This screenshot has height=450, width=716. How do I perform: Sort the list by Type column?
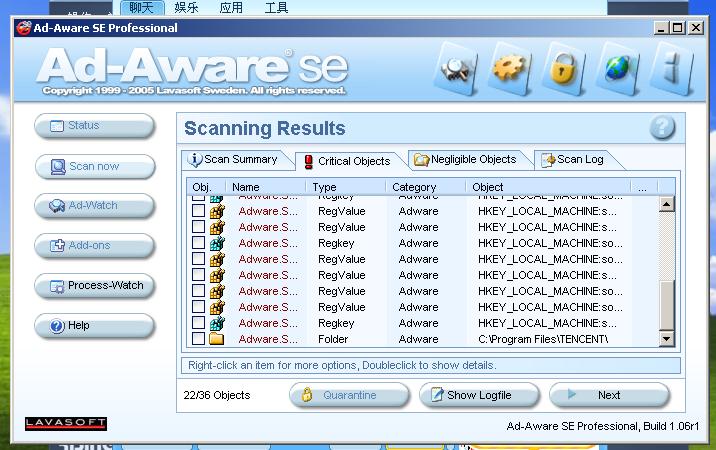pyautogui.click(x=346, y=187)
